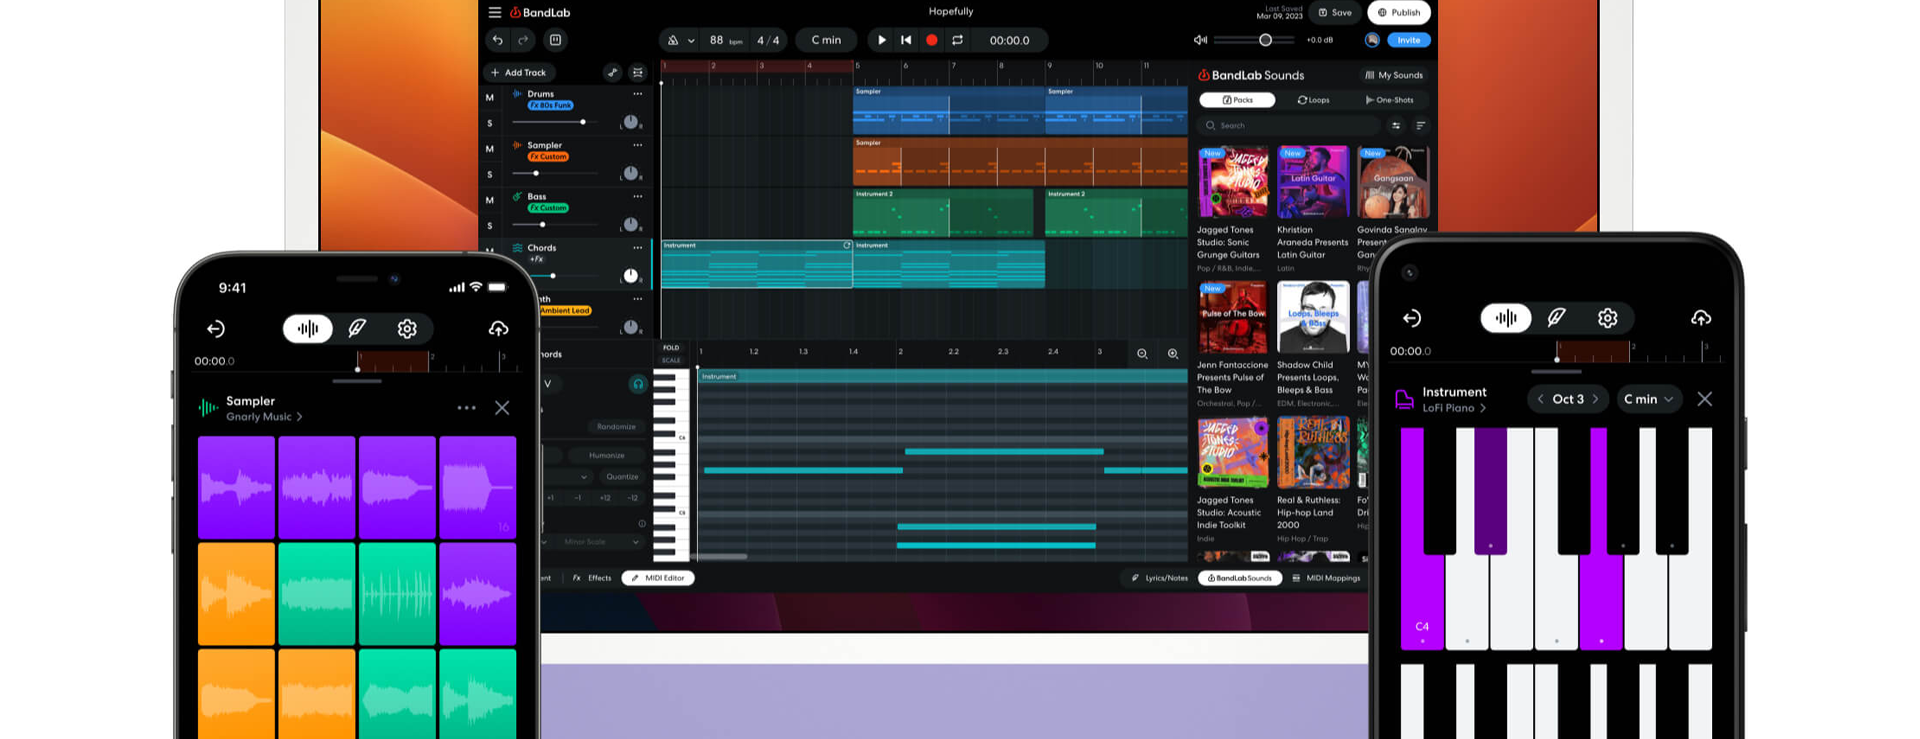The height and width of the screenshot is (739, 1920).
Task: Tap the settings gear on right phone
Action: point(1607,318)
